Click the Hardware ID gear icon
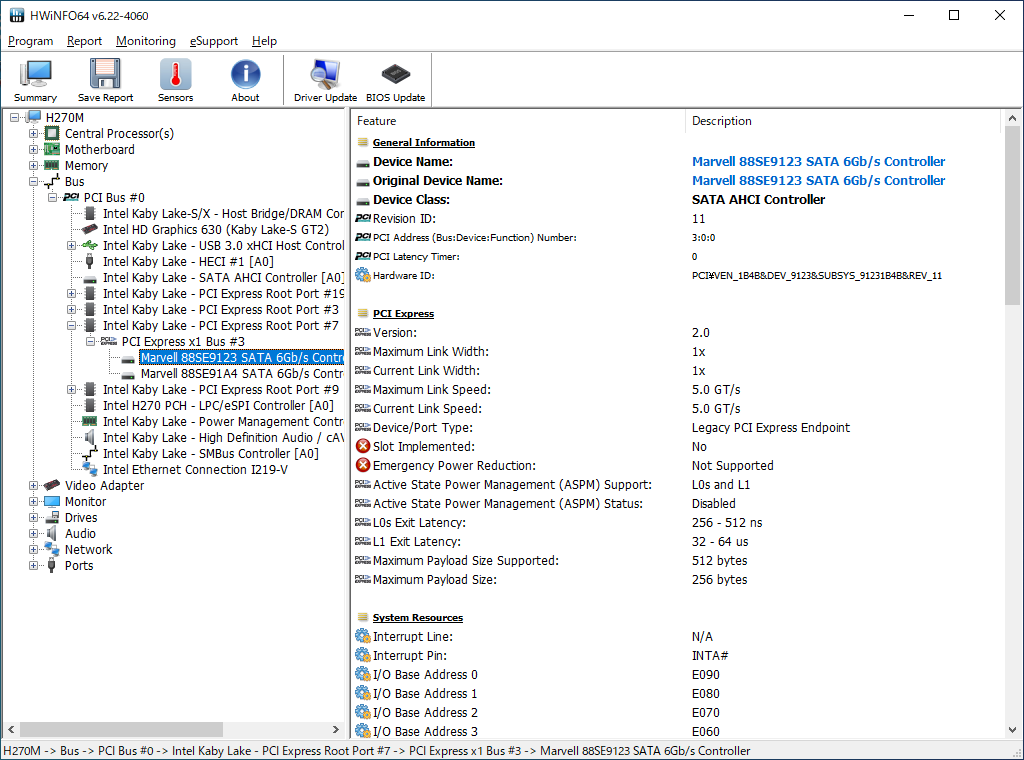 (x=362, y=276)
